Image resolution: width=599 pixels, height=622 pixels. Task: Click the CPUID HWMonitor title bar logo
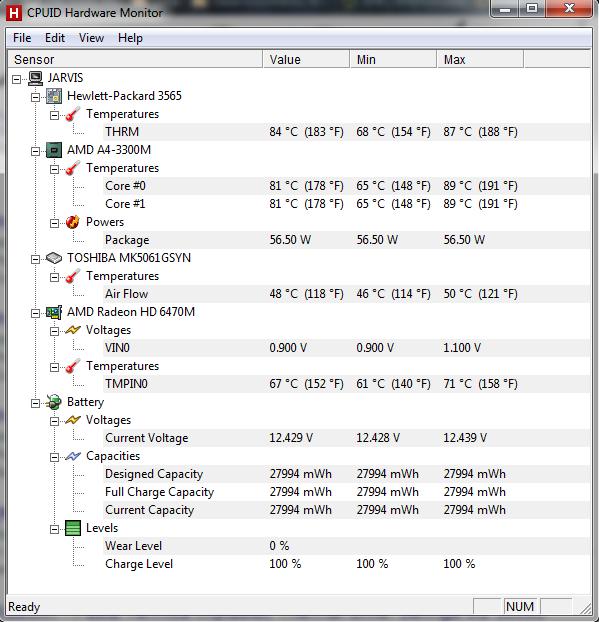coord(13,13)
